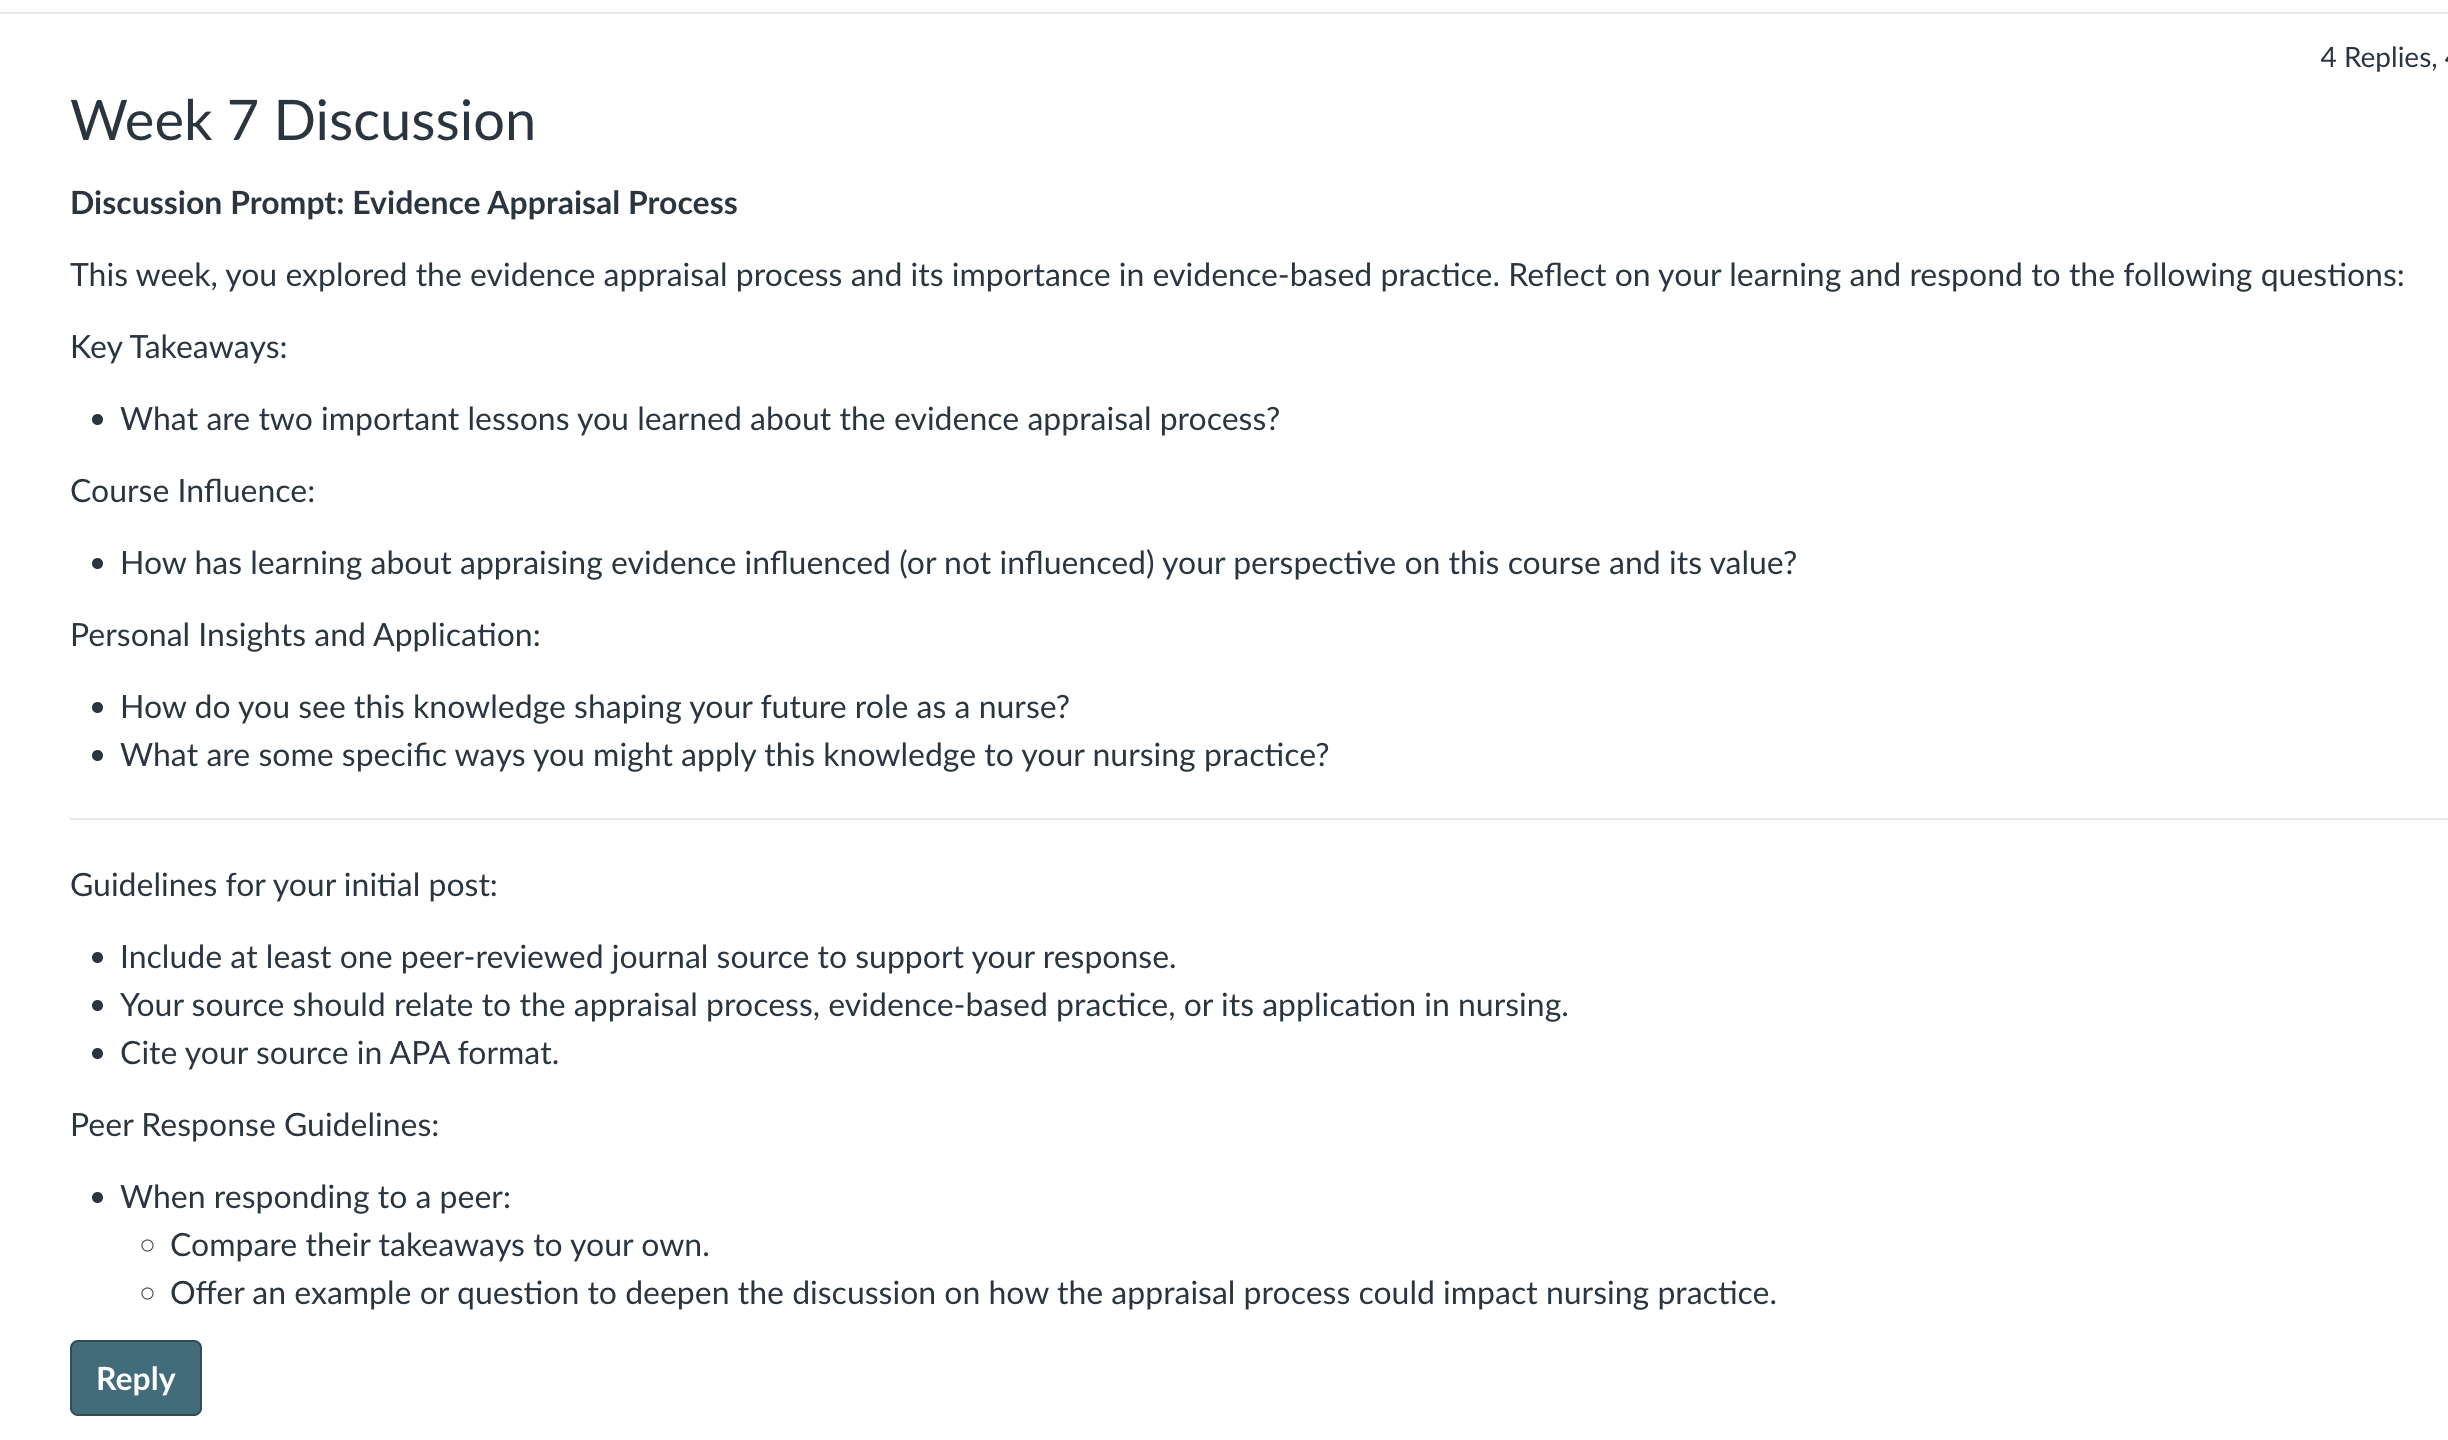Click the specific ways apply knowledge question

(724, 755)
